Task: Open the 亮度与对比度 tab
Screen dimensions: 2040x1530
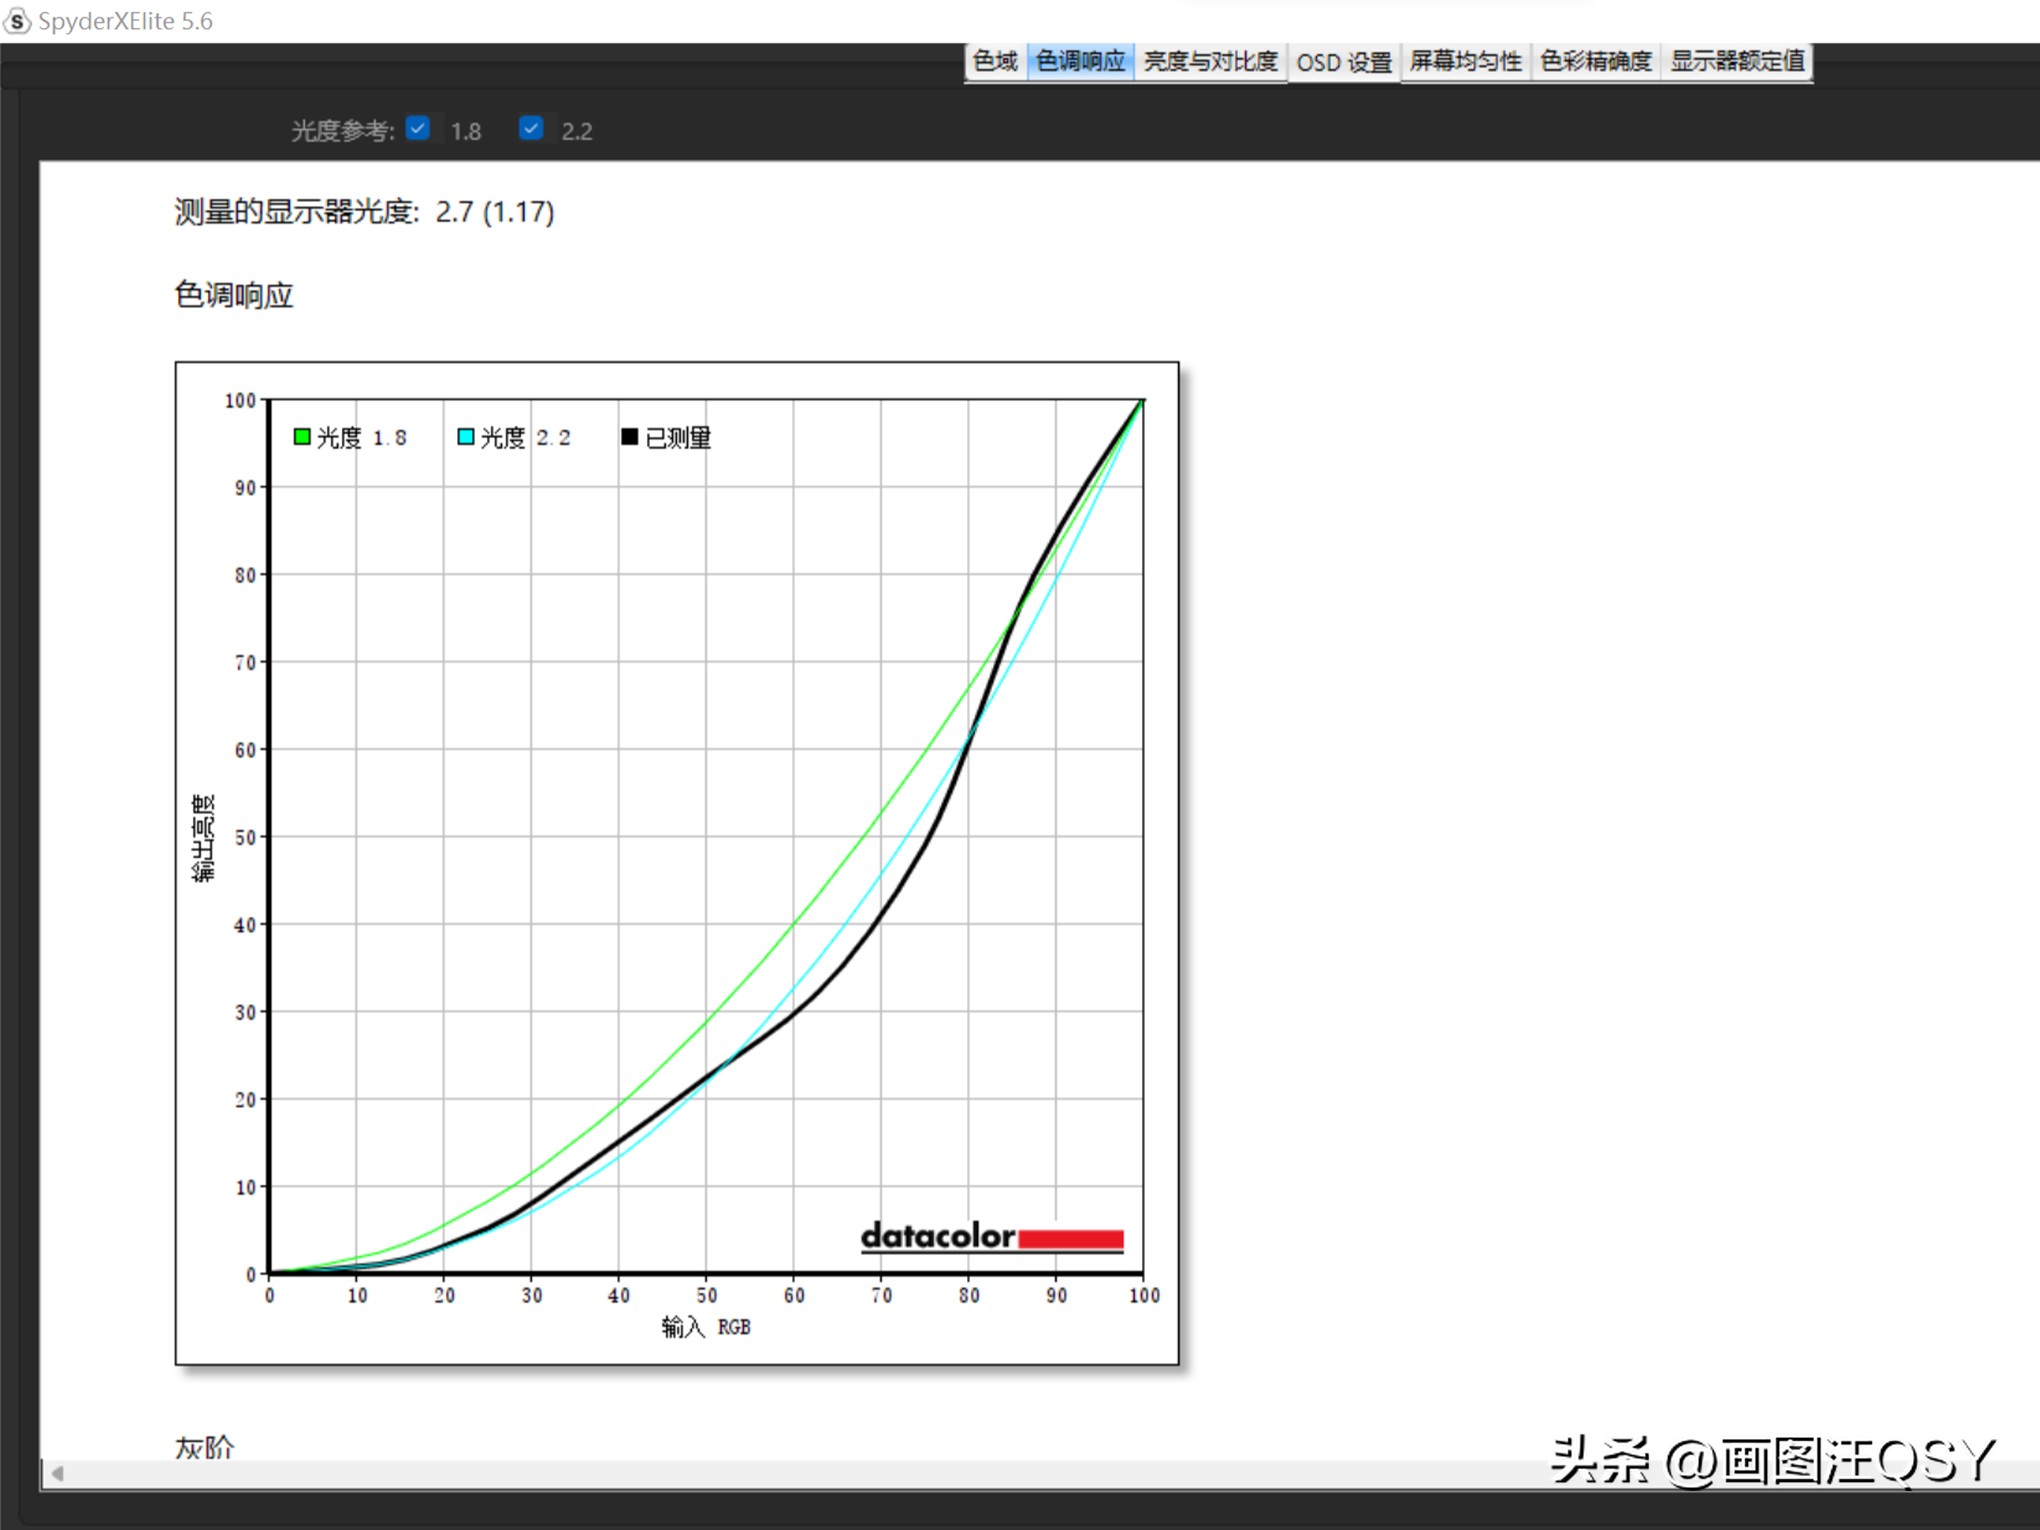Action: coord(1211,61)
